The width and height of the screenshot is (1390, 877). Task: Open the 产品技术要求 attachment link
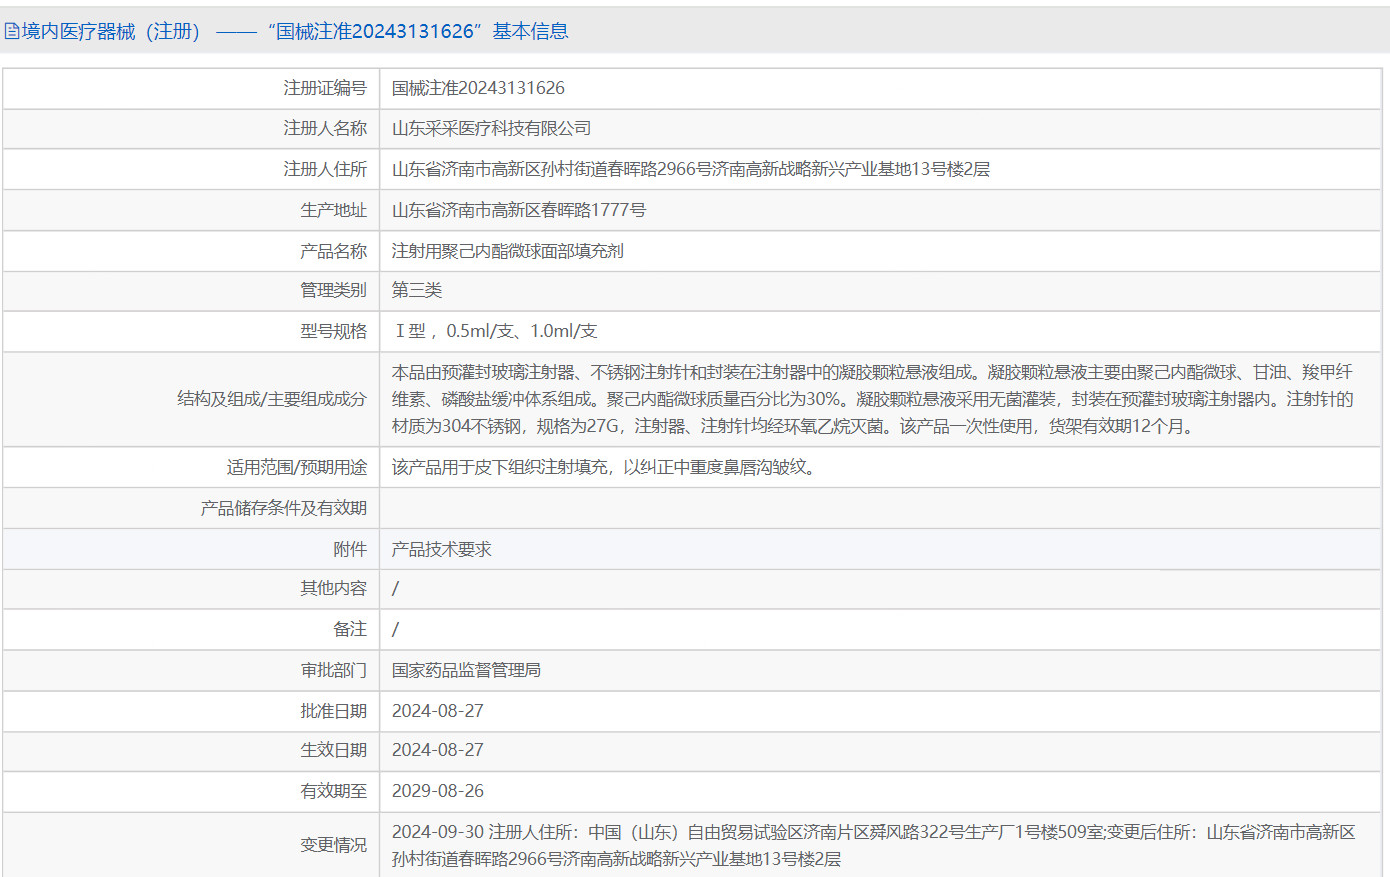(441, 549)
